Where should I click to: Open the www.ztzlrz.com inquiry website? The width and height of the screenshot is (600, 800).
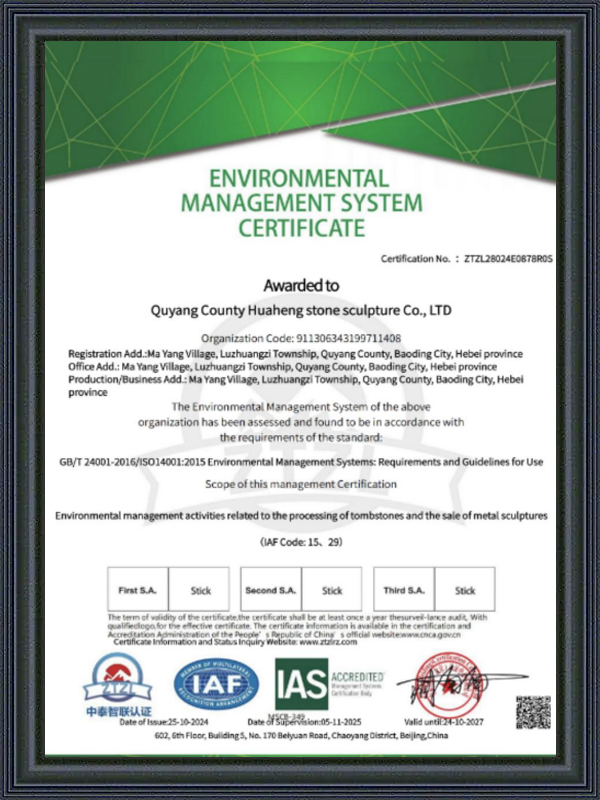[x=328, y=642]
